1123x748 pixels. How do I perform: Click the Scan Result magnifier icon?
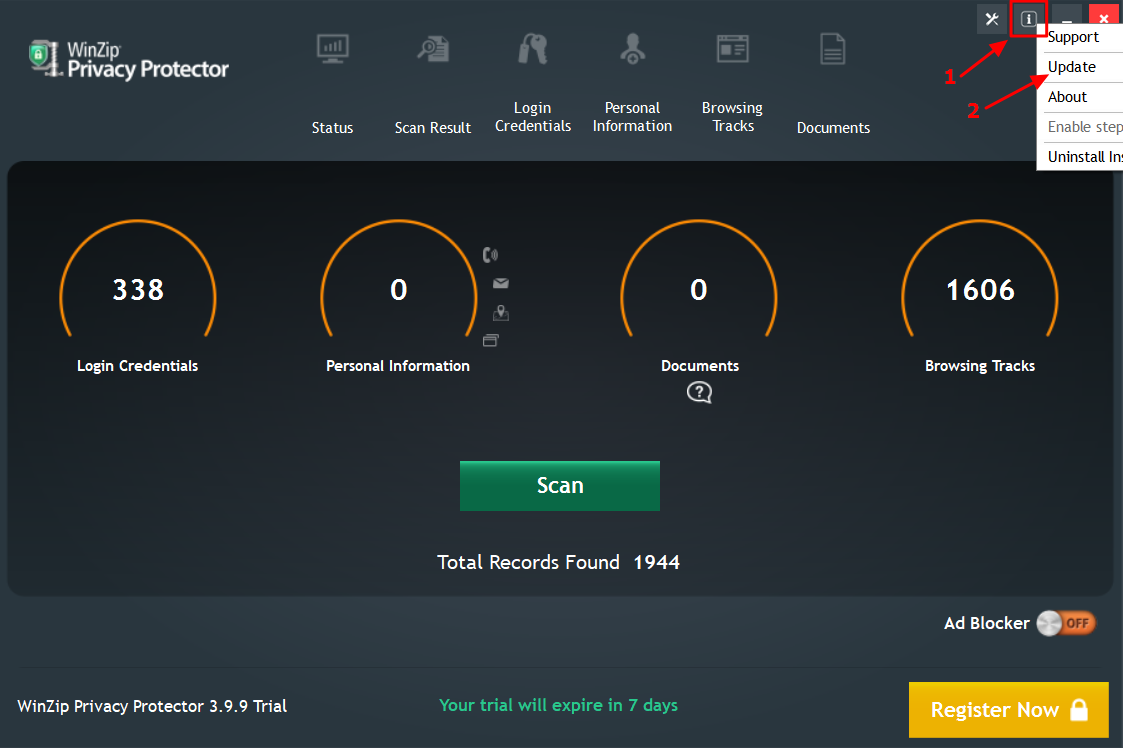(433, 47)
